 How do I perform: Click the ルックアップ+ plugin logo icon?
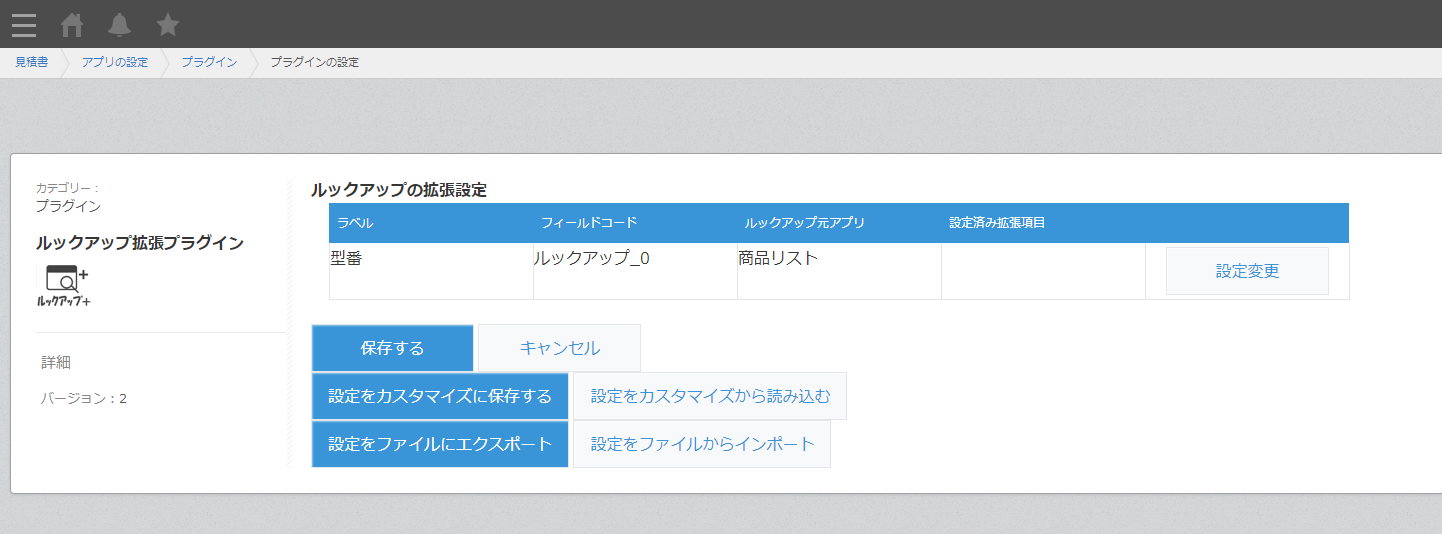(x=64, y=286)
